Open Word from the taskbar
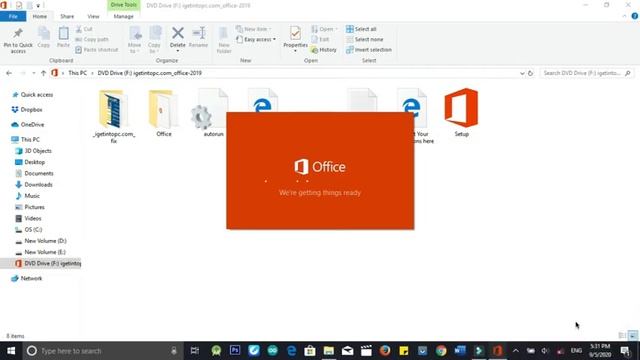Image resolution: width=640 pixels, height=360 pixels. click(x=460, y=351)
